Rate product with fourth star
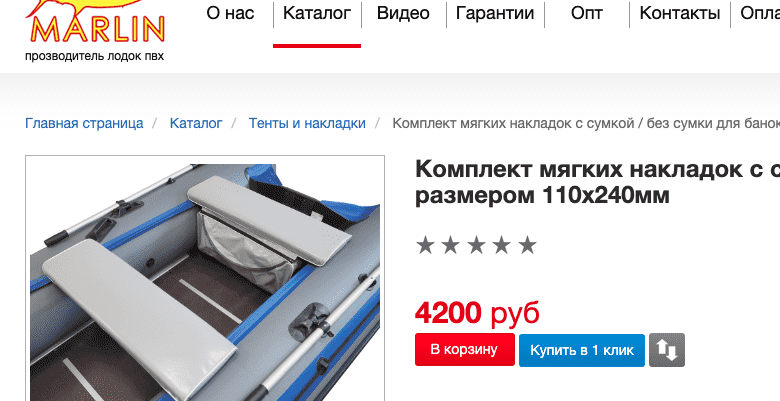 (x=501, y=245)
